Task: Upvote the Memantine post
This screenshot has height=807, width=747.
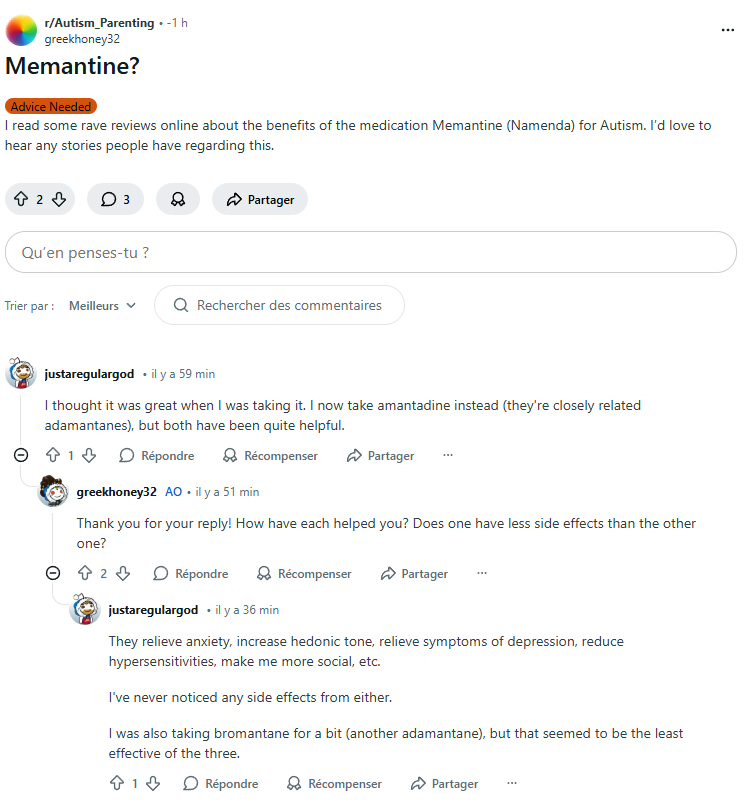Action: click(x=20, y=199)
